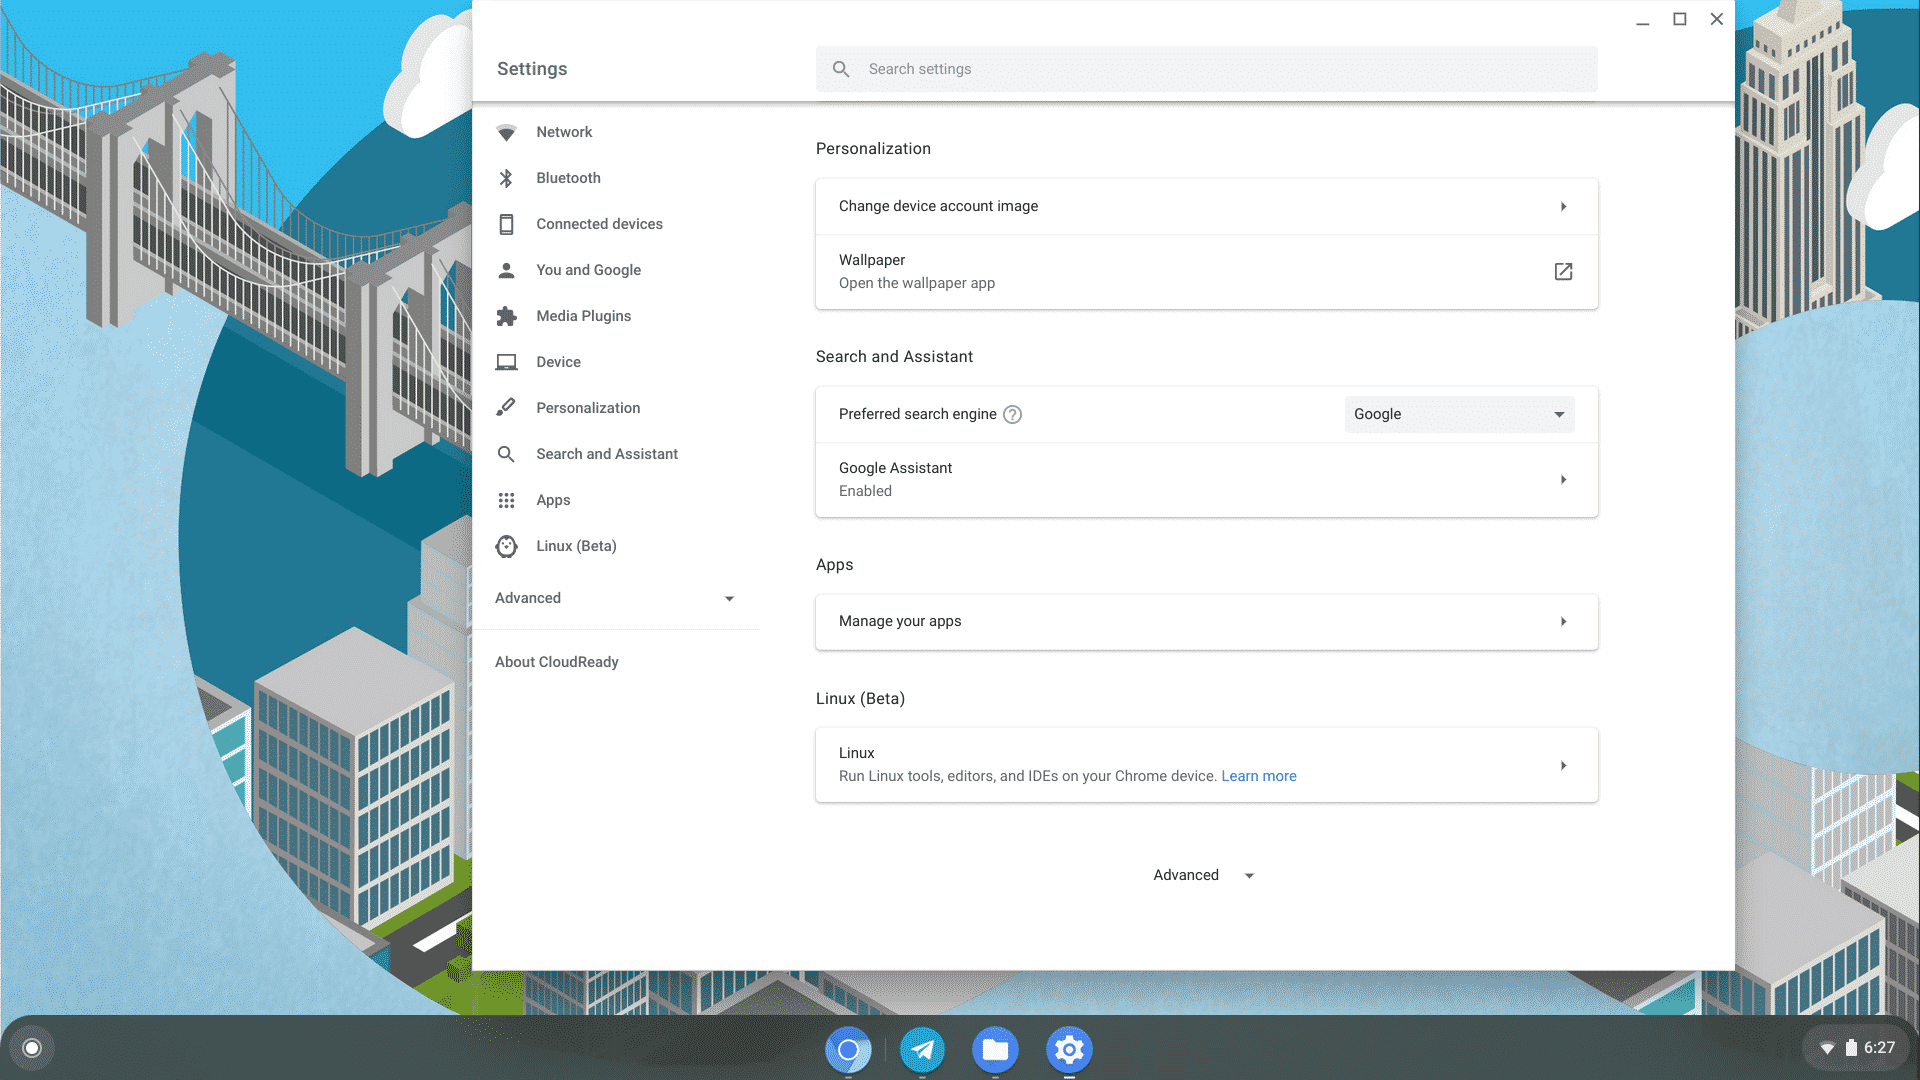Click the Bluetooth icon in sidebar
Screen dimensions: 1920x1080
506,178
